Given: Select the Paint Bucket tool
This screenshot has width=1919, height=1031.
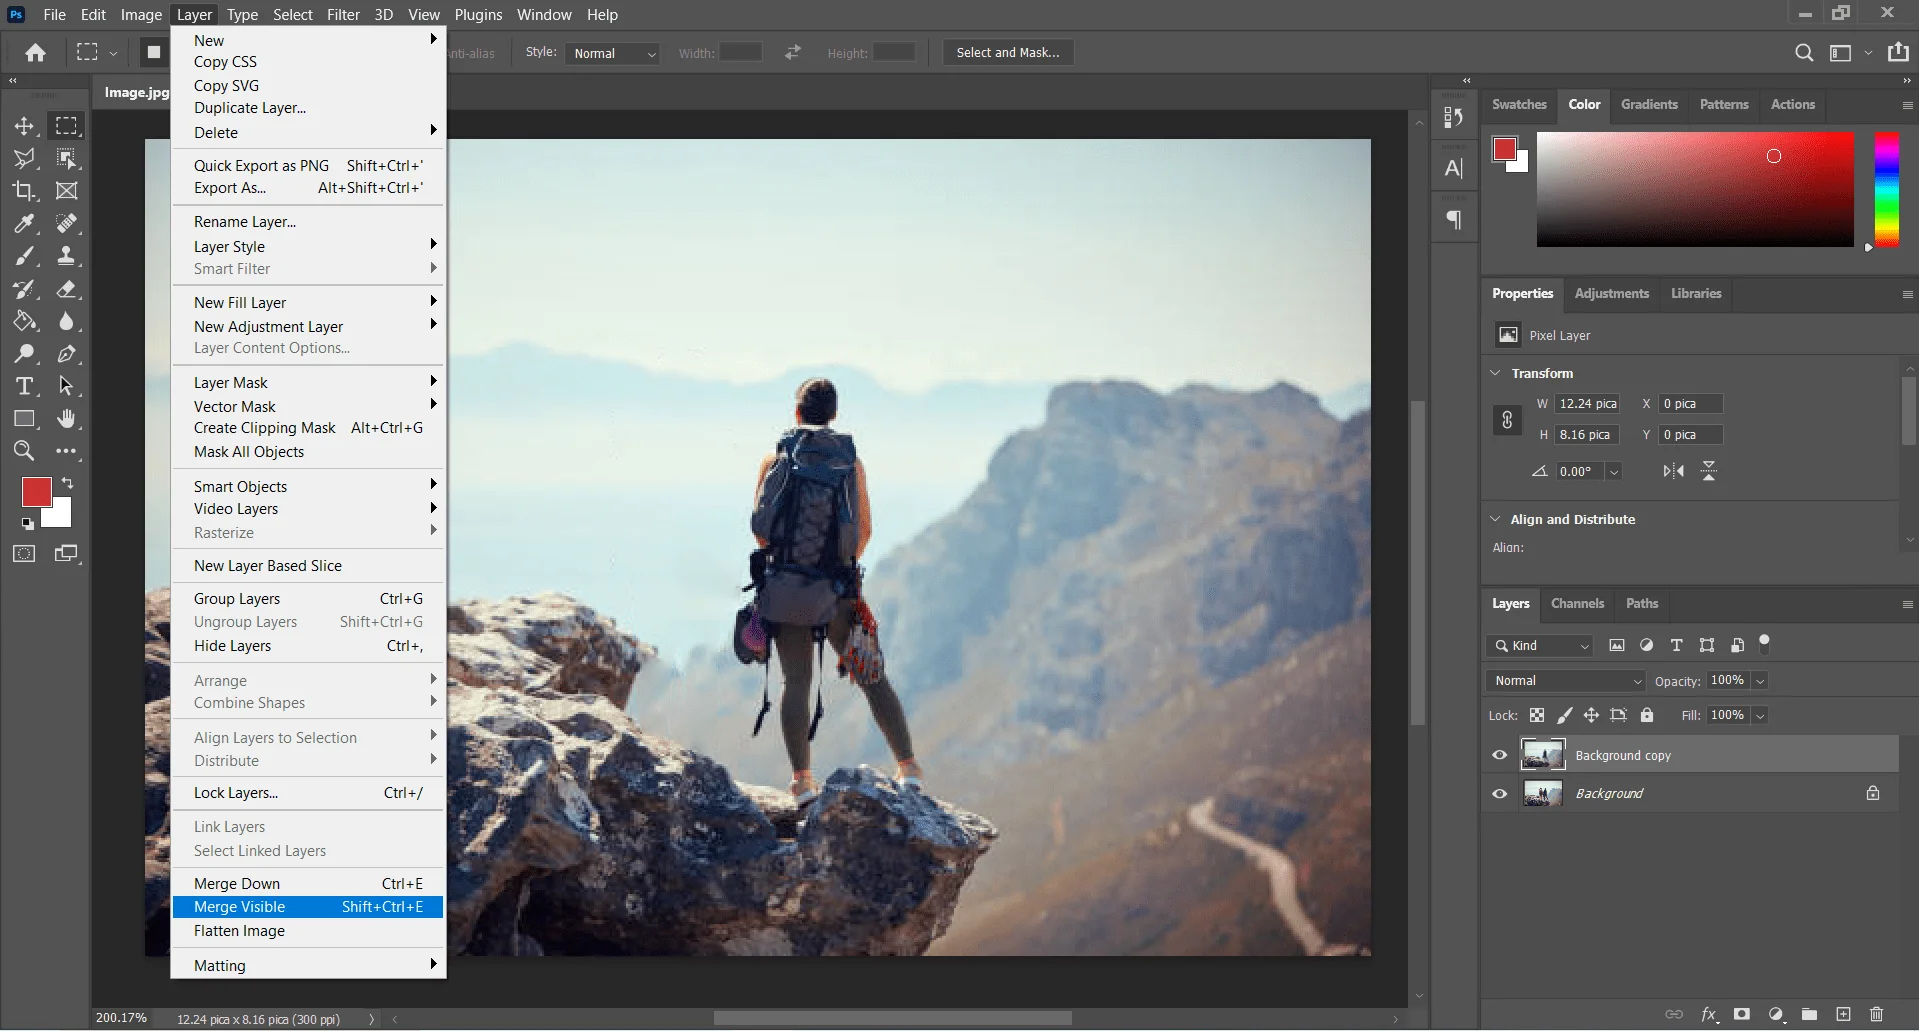Looking at the screenshot, I should (x=24, y=321).
